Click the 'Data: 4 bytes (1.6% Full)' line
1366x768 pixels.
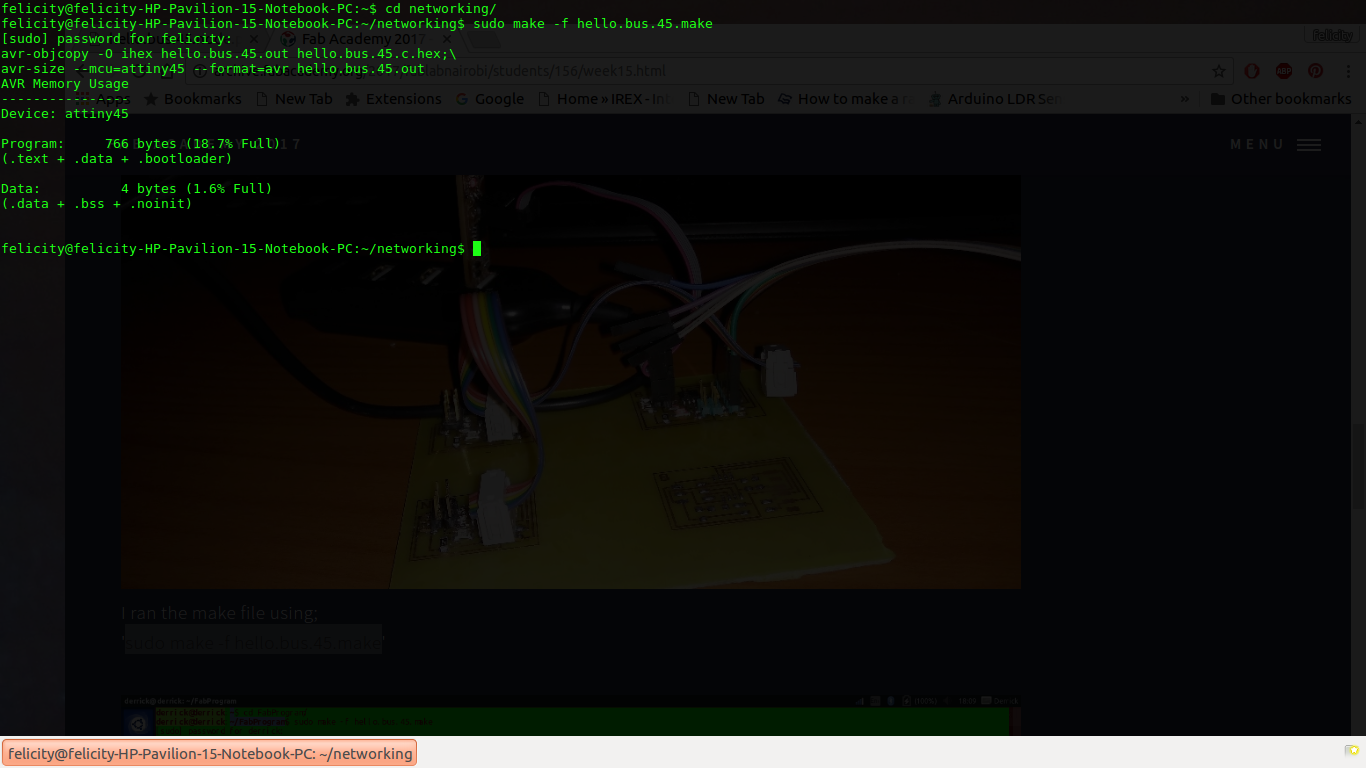(x=137, y=189)
